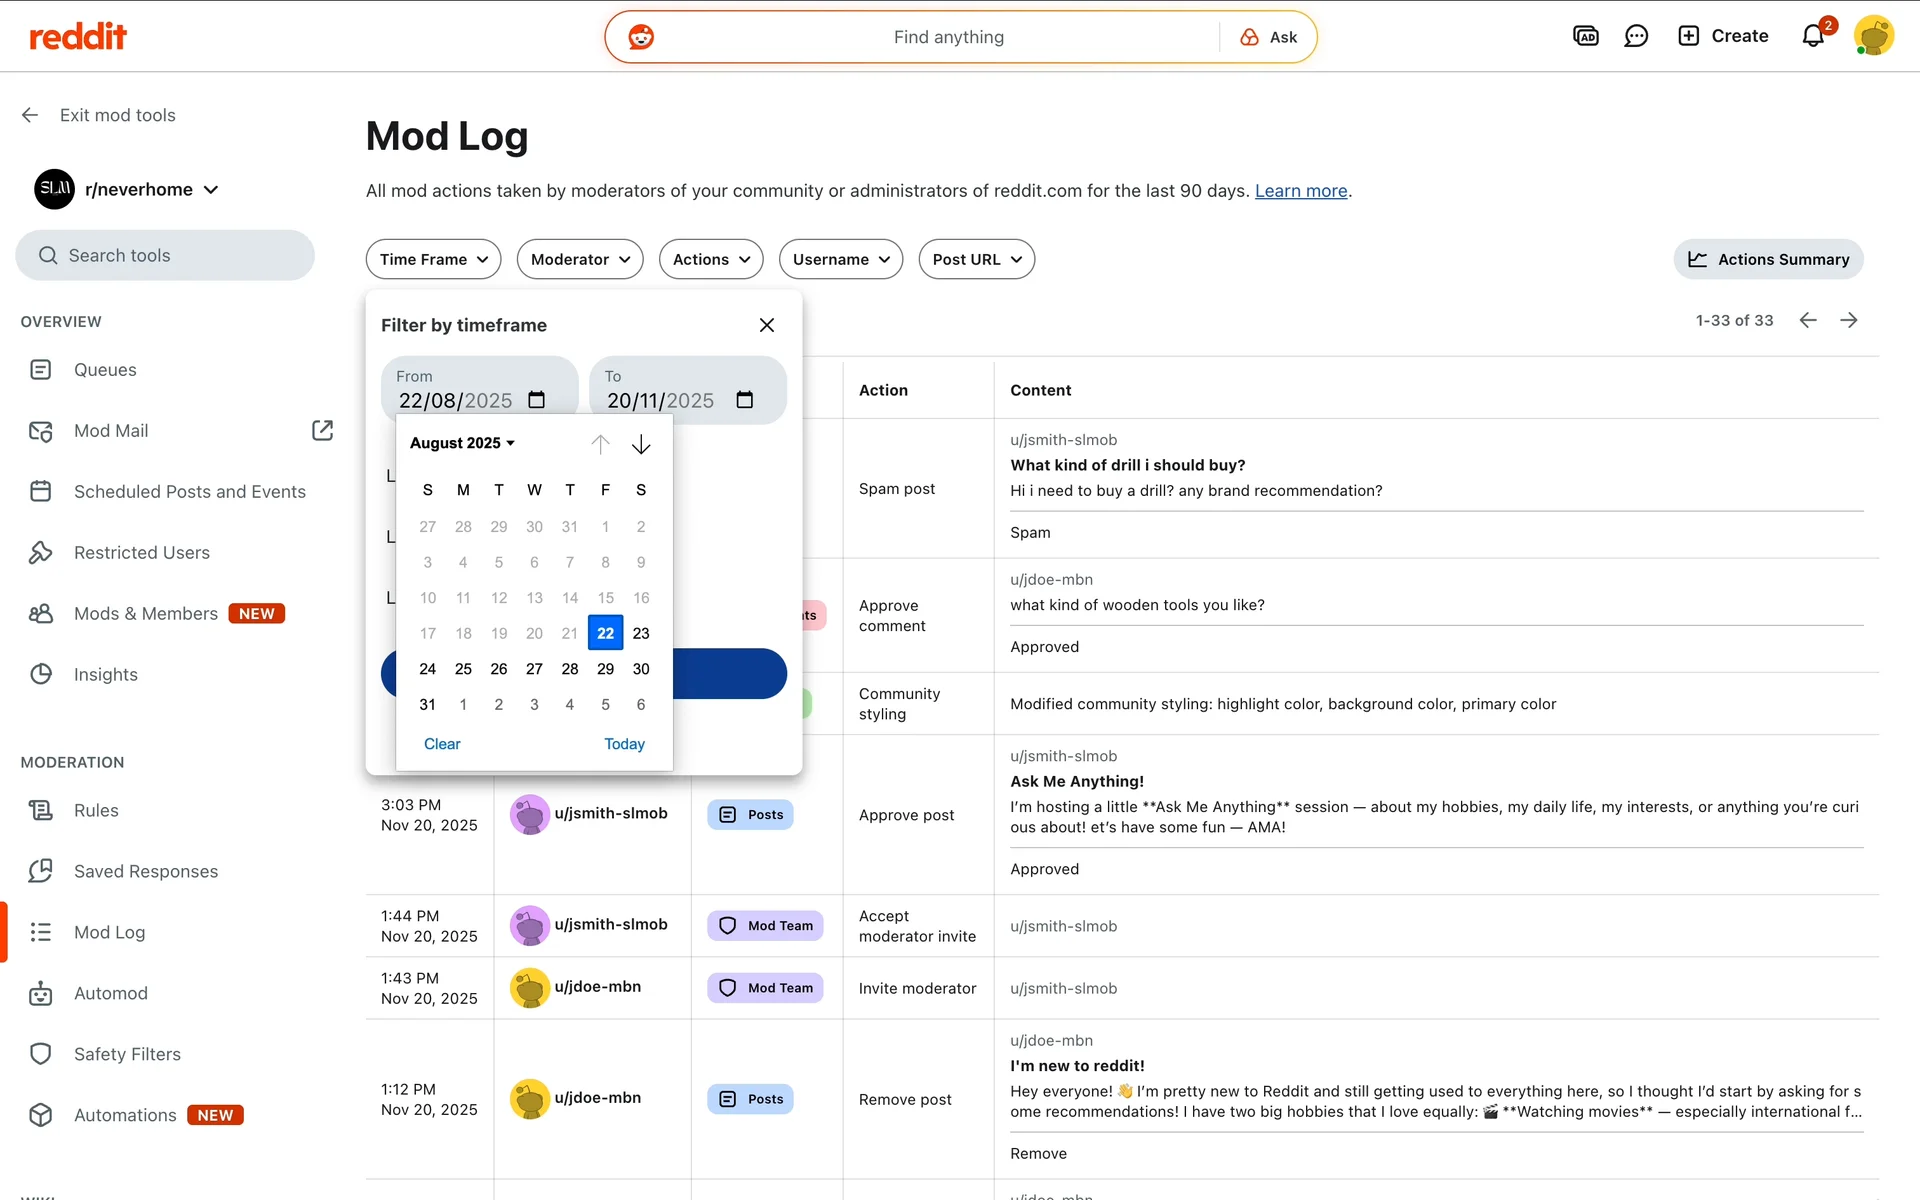Open Scheduled Posts and Events menu item
Viewport: 1920px width, 1200px height.
pos(189,491)
